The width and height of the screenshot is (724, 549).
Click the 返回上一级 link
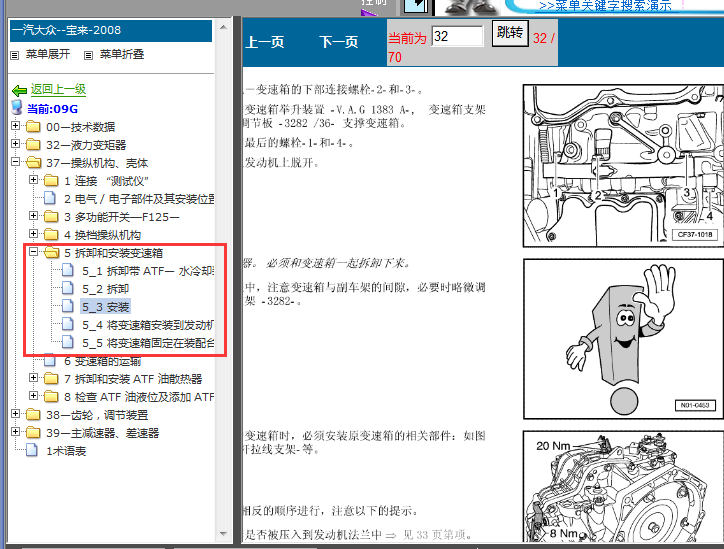coord(58,89)
